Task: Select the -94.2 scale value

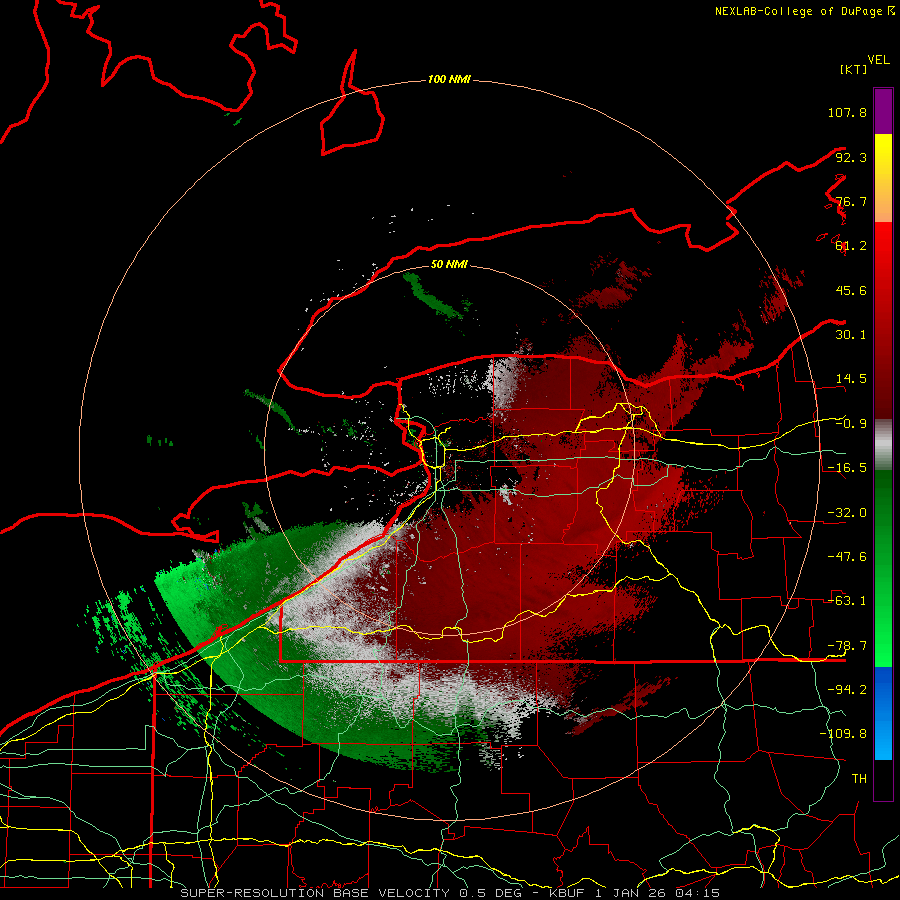Action: click(847, 689)
